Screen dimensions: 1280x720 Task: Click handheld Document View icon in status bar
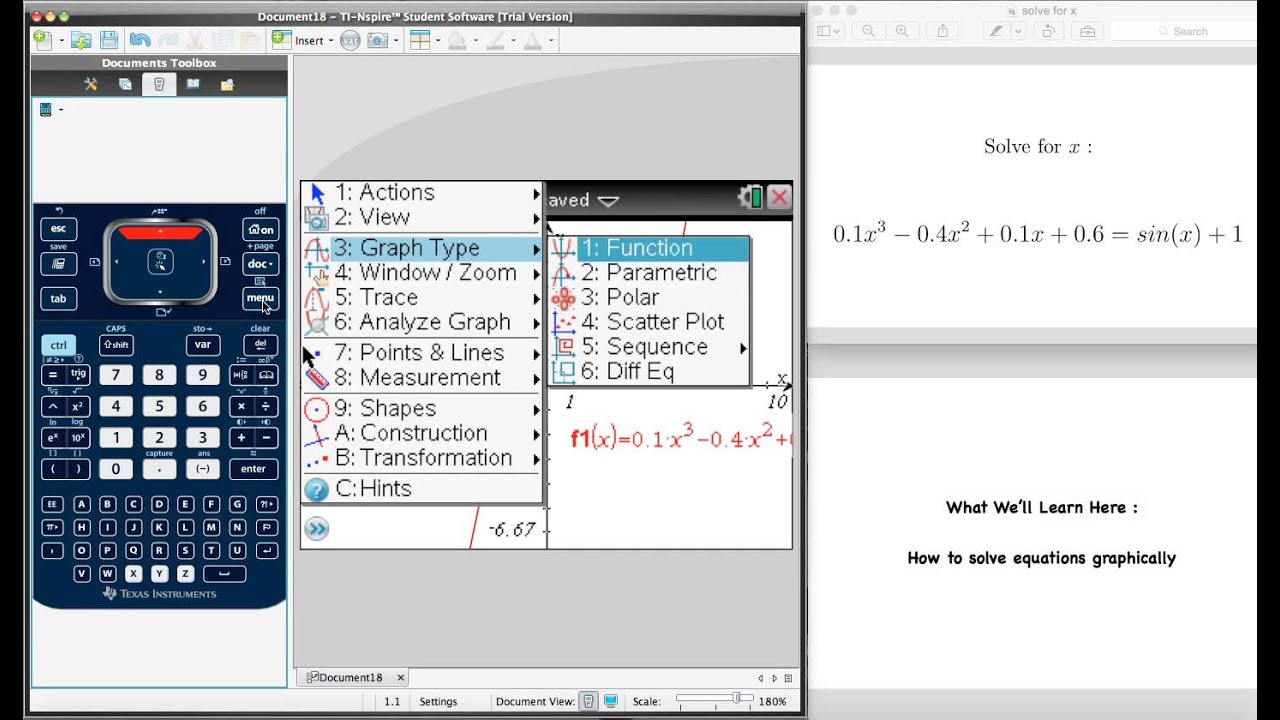(589, 701)
